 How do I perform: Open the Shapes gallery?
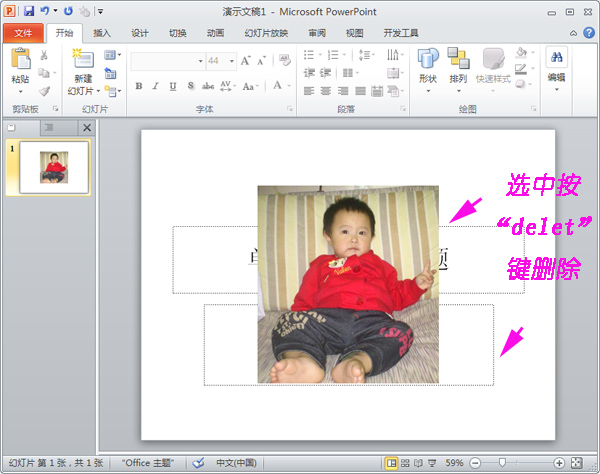pos(428,71)
